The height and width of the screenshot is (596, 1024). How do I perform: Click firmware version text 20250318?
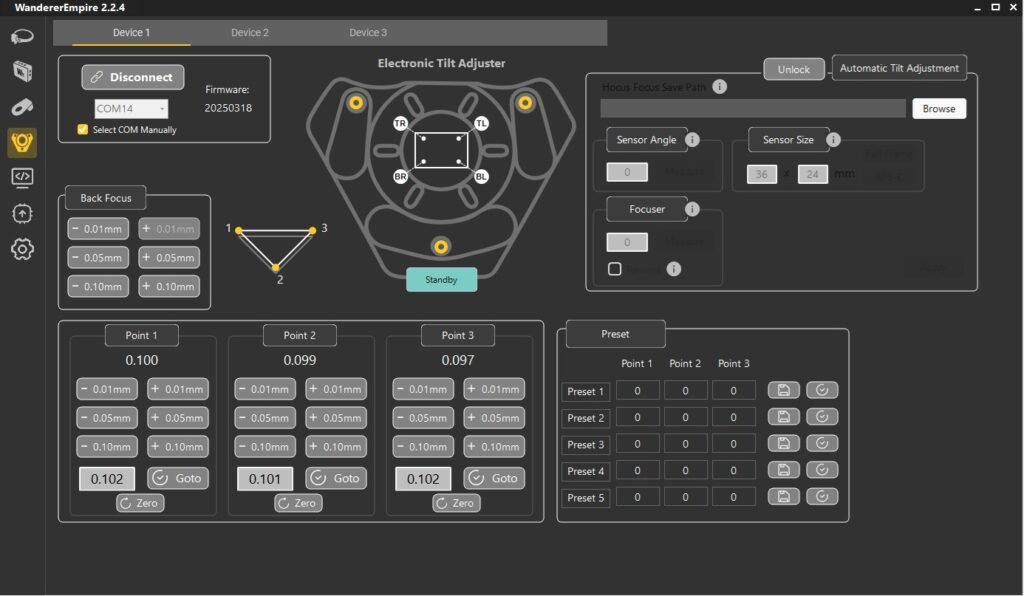[228, 108]
